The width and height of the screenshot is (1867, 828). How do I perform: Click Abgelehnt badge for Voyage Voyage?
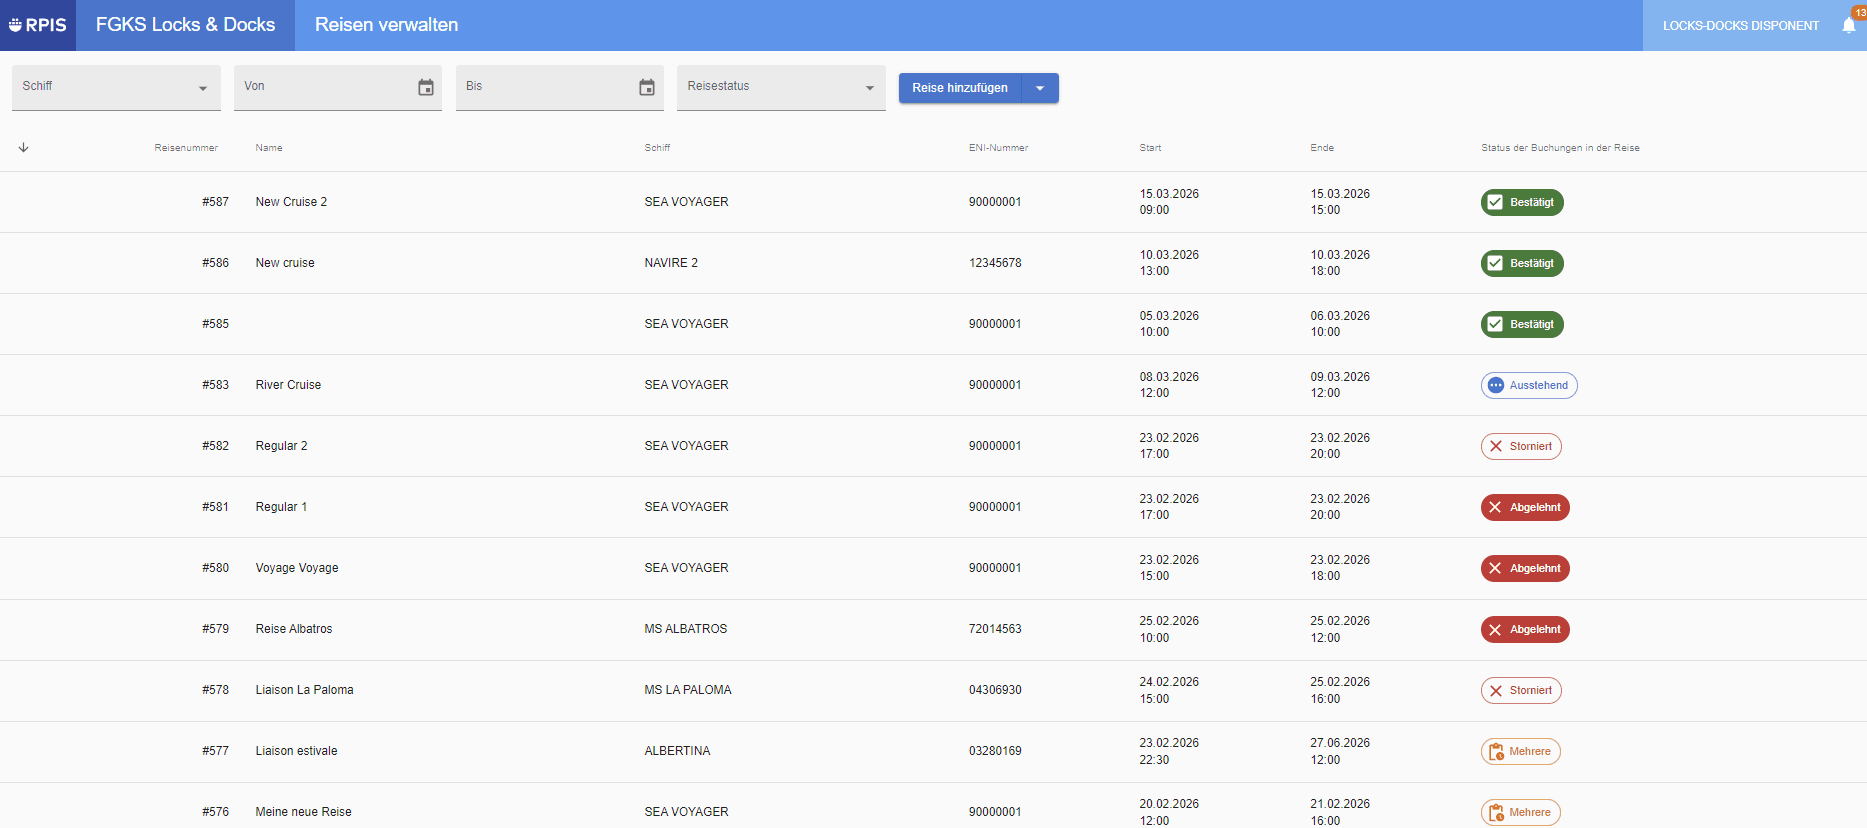pyautogui.click(x=1525, y=568)
